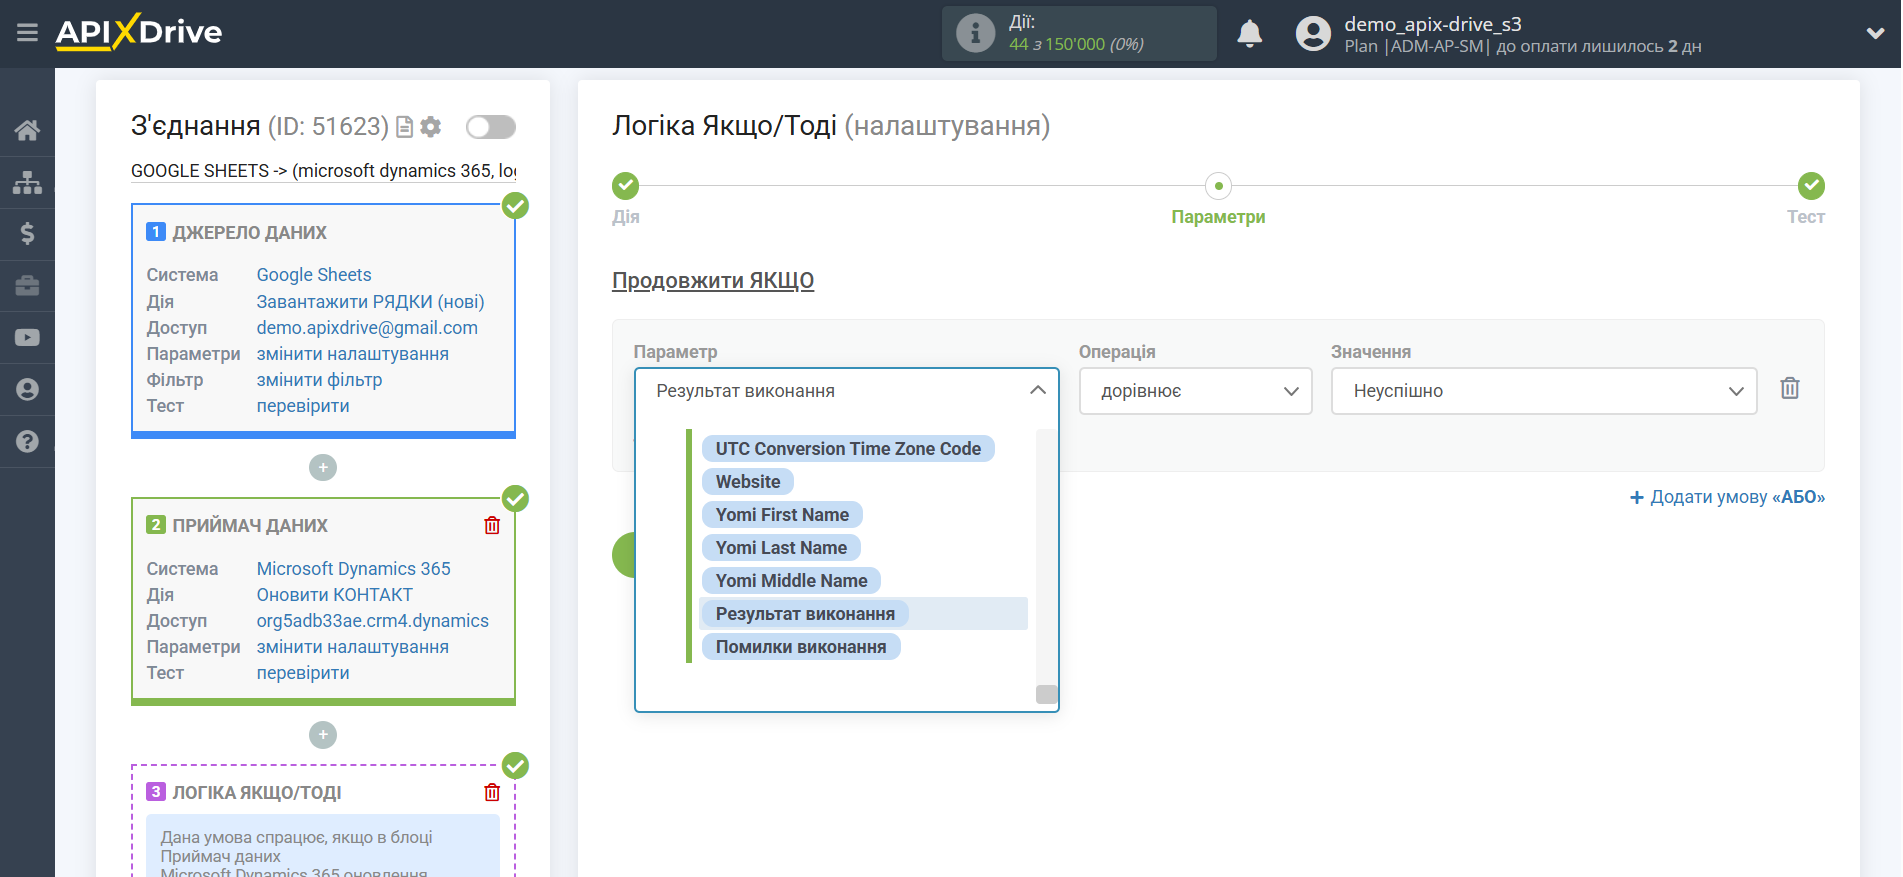This screenshot has width=1903, height=877.
Task: Click source 'змінити налаштування' link
Action: [x=352, y=354]
